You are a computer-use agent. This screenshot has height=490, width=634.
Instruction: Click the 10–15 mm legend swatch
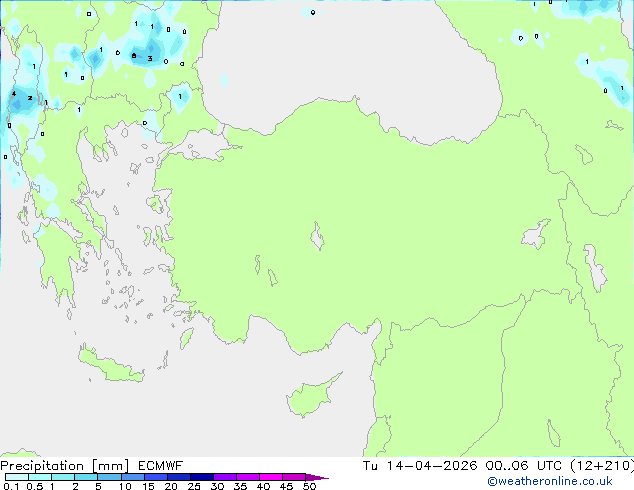(132, 477)
